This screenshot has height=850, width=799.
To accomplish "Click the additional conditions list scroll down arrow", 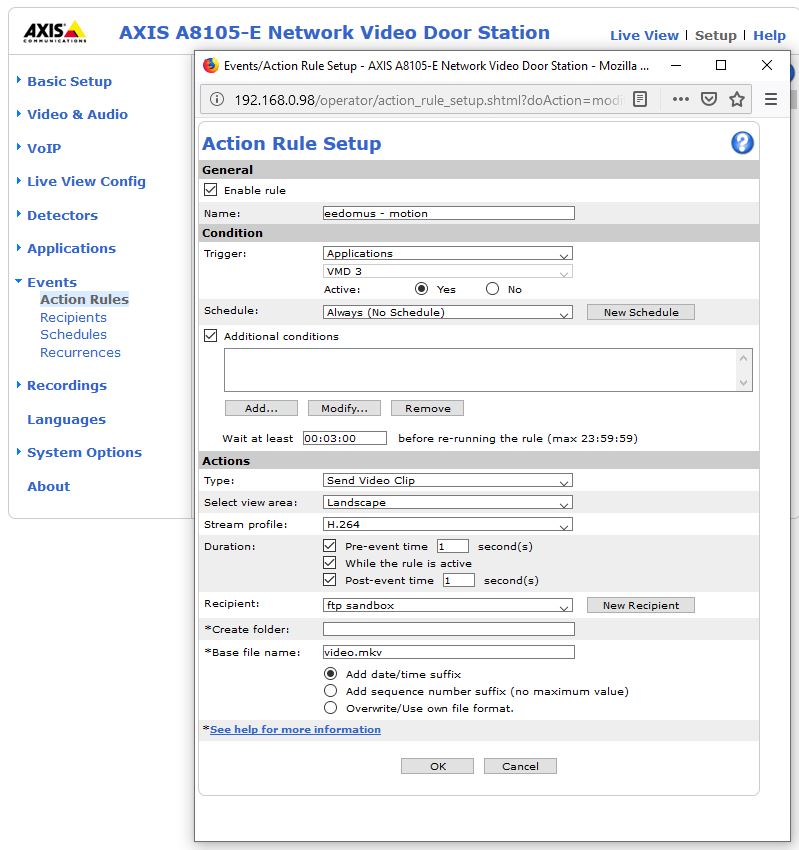I will click(744, 382).
